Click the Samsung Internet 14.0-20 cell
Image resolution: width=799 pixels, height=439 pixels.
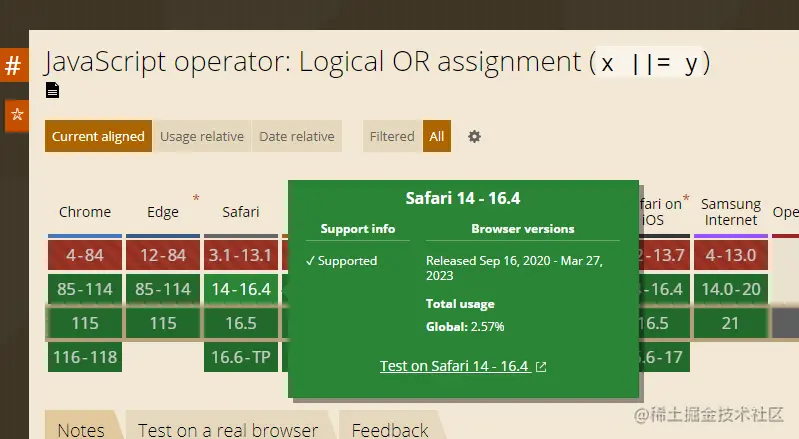pyautogui.click(x=731, y=289)
